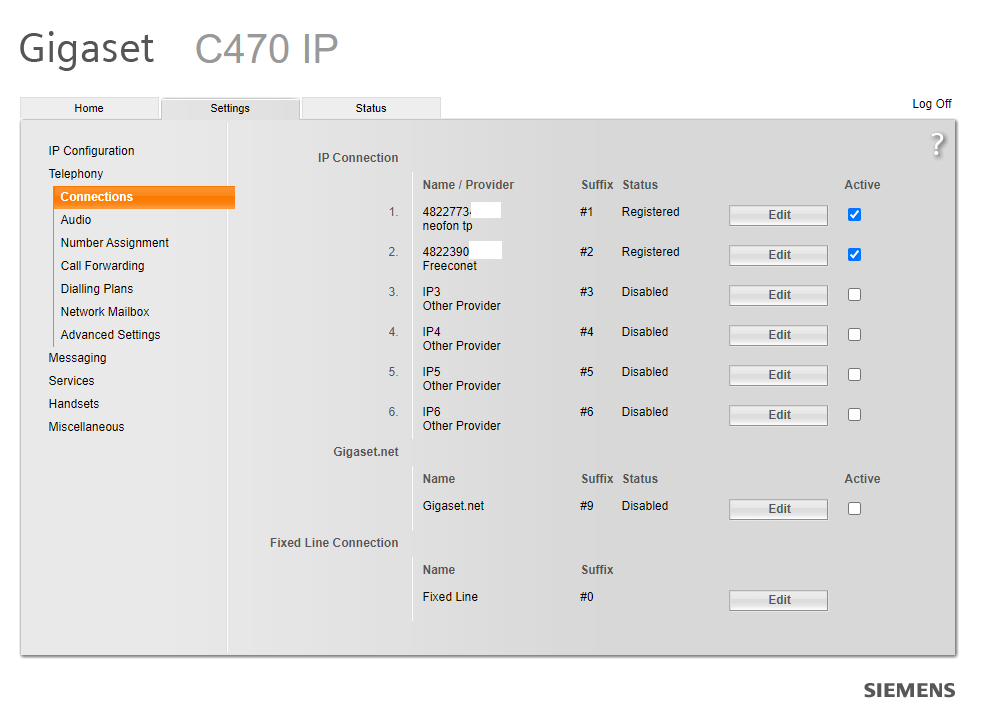Screen dimensions: 985x723
Task: Open Handsets section in sidebar
Action: pos(74,404)
